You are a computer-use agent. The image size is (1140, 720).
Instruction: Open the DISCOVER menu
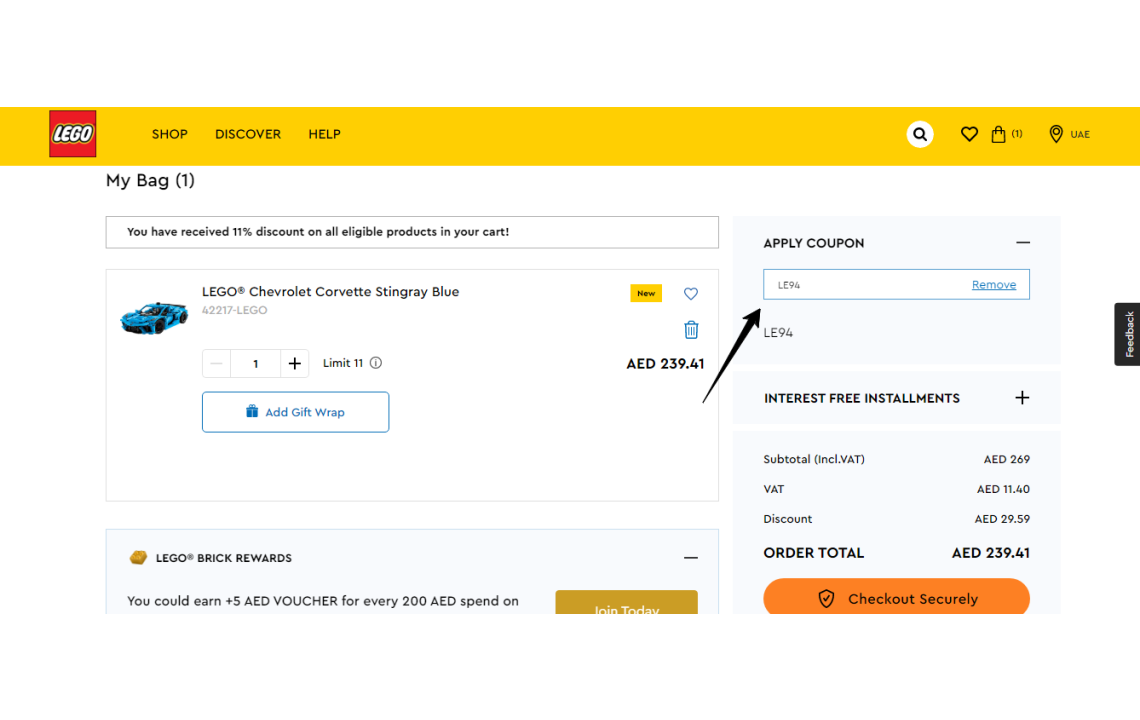click(x=248, y=134)
